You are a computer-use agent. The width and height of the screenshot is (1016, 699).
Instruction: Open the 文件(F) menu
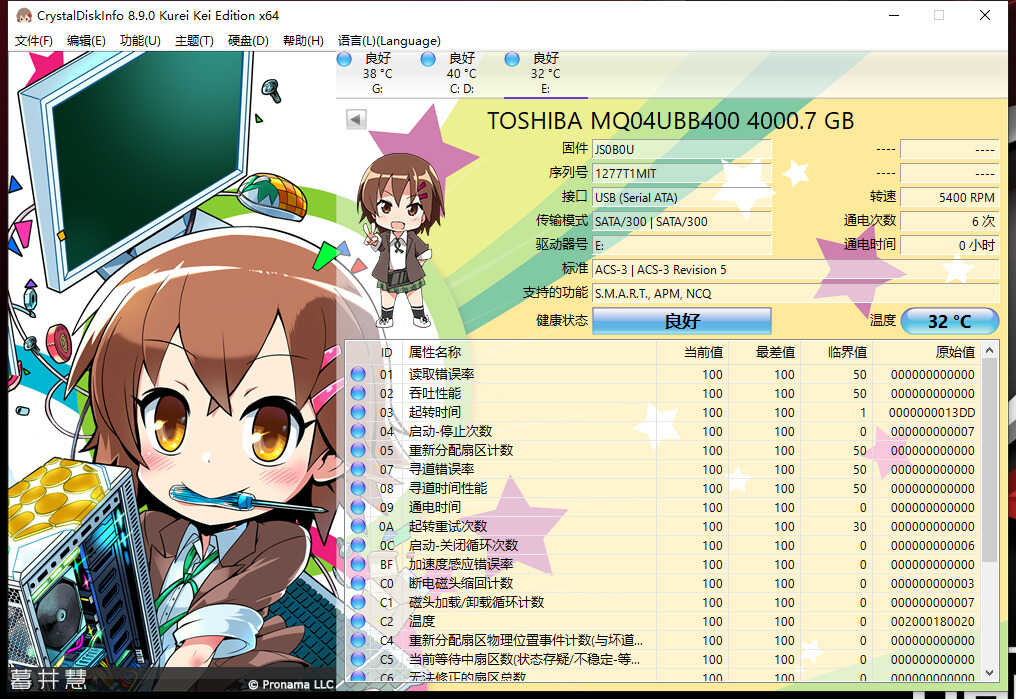pos(34,41)
